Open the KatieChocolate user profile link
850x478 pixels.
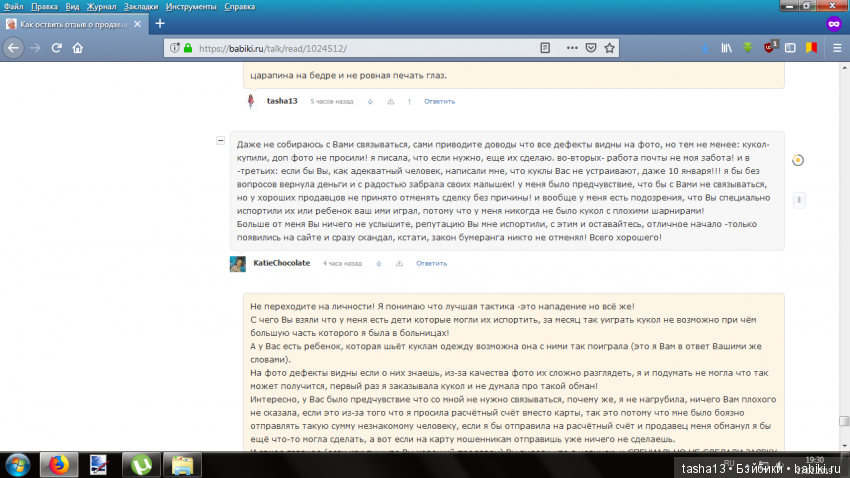pos(281,263)
